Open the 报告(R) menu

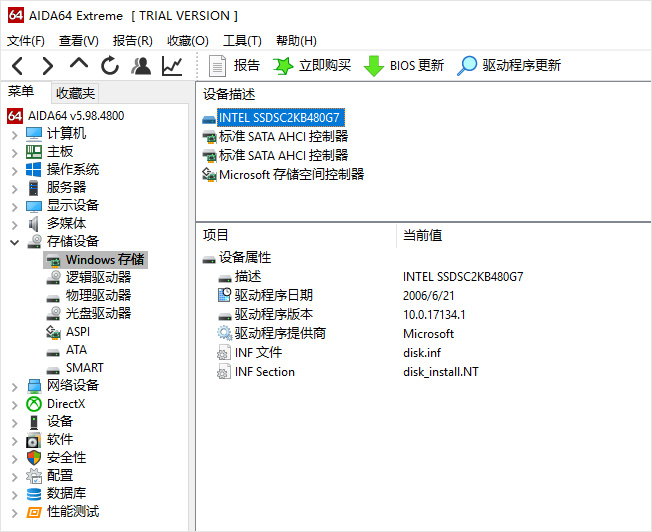(x=133, y=41)
